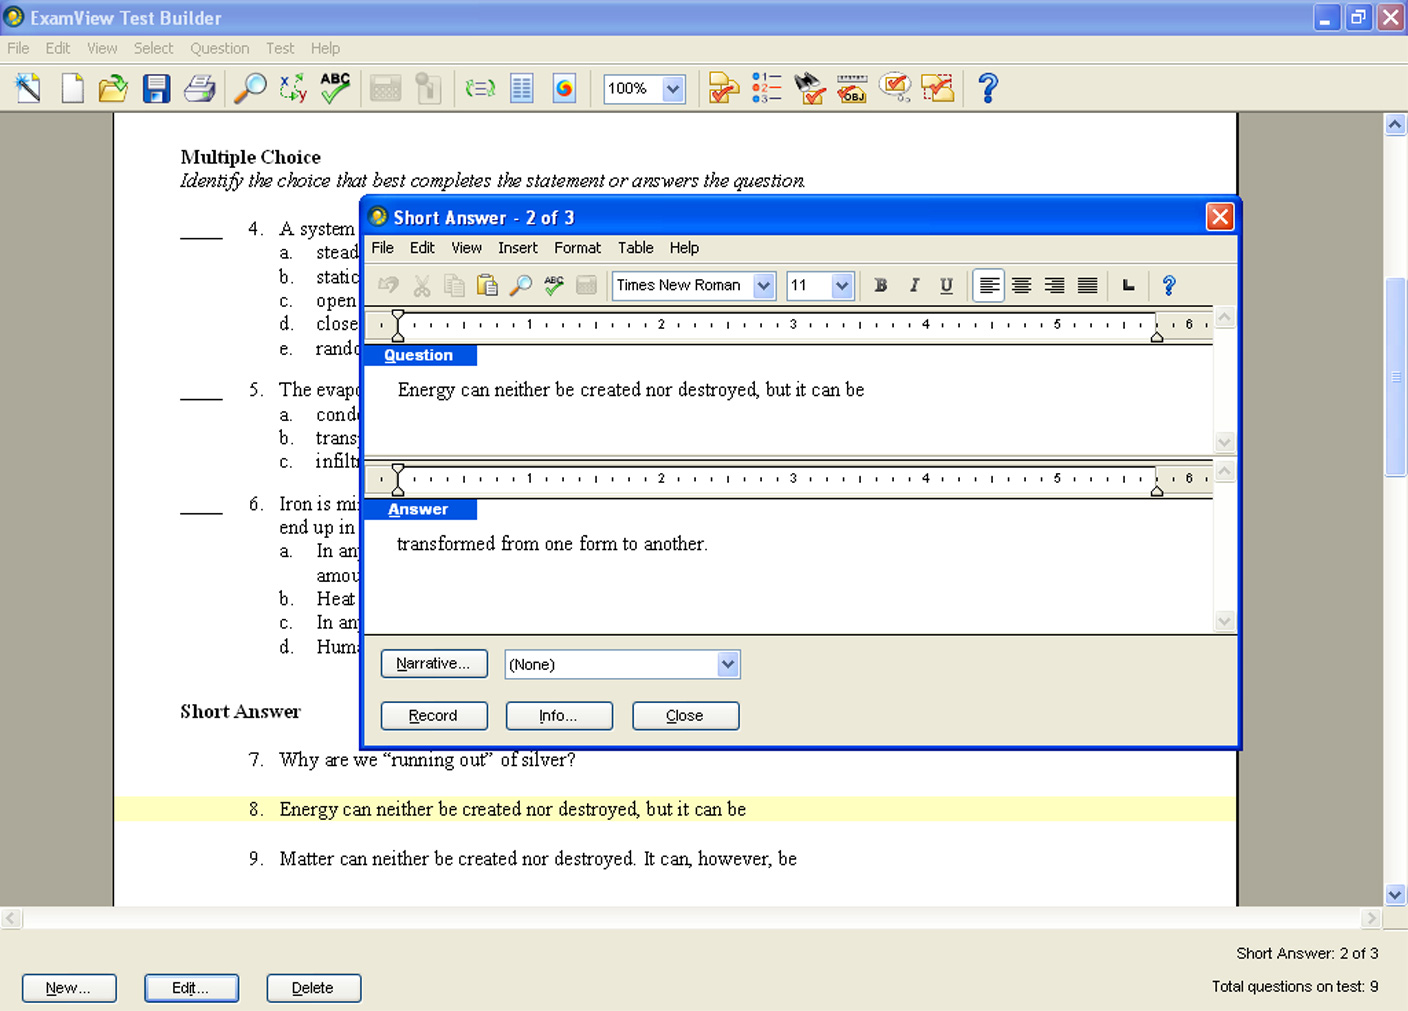Click the x-y replace icon
The height and width of the screenshot is (1011, 1408).
293,88
